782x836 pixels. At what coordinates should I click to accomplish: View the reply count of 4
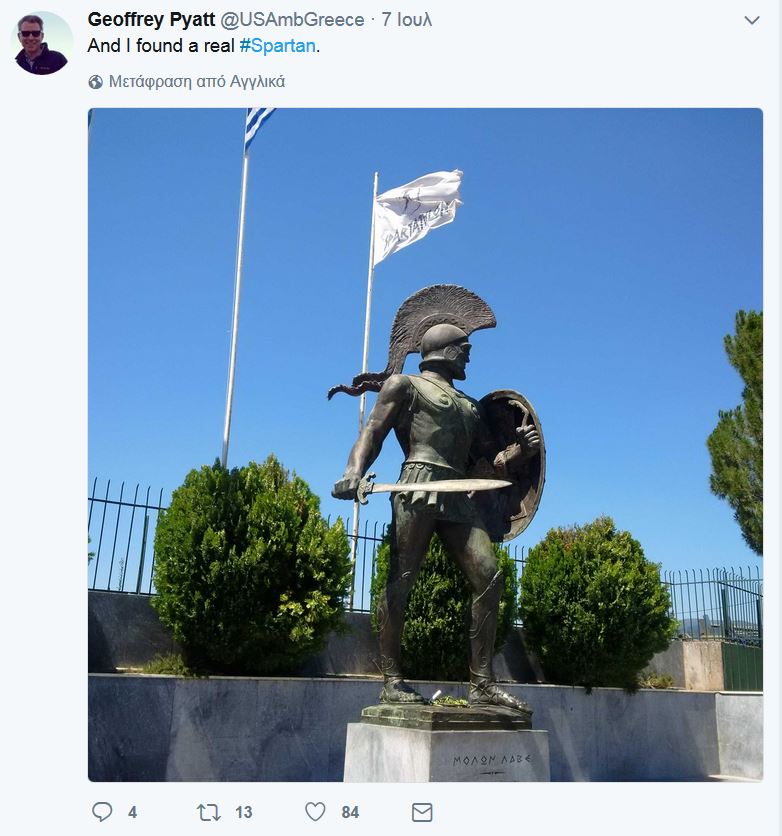tap(132, 812)
